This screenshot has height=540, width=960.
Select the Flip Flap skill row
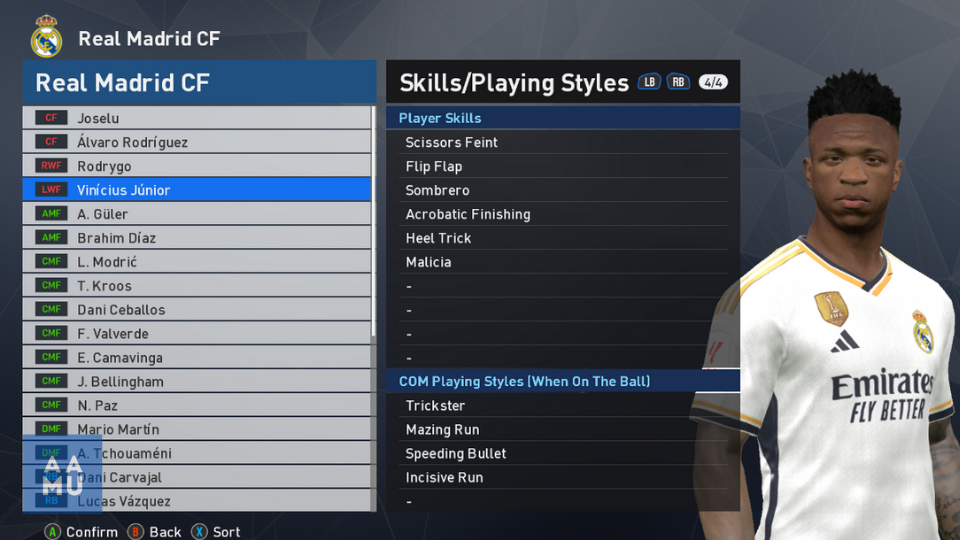pos(563,166)
